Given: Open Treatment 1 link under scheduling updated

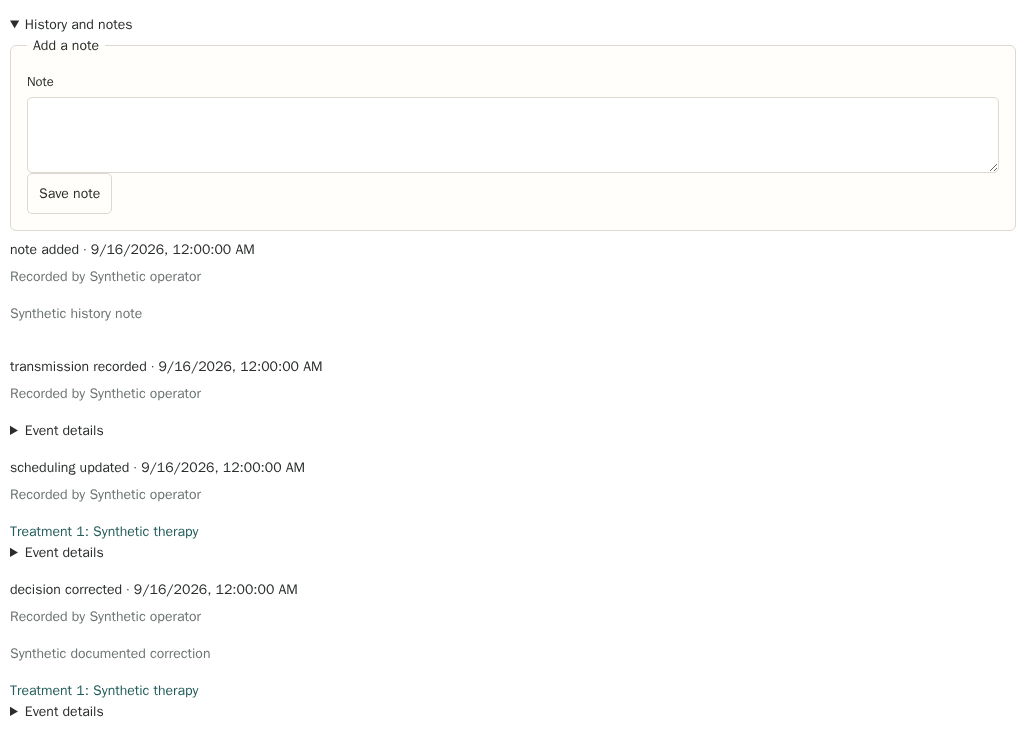Looking at the screenshot, I should pyautogui.click(x=104, y=531).
